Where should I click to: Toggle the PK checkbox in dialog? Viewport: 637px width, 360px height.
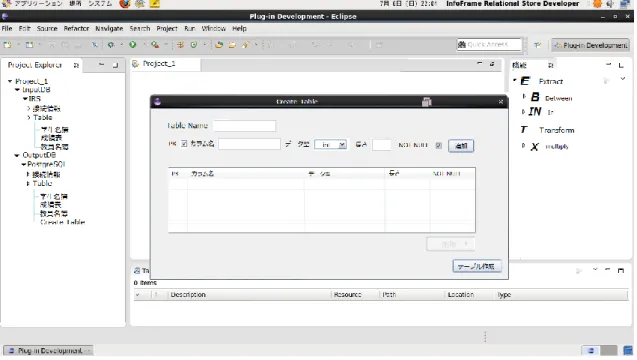(x=184, y=144)
